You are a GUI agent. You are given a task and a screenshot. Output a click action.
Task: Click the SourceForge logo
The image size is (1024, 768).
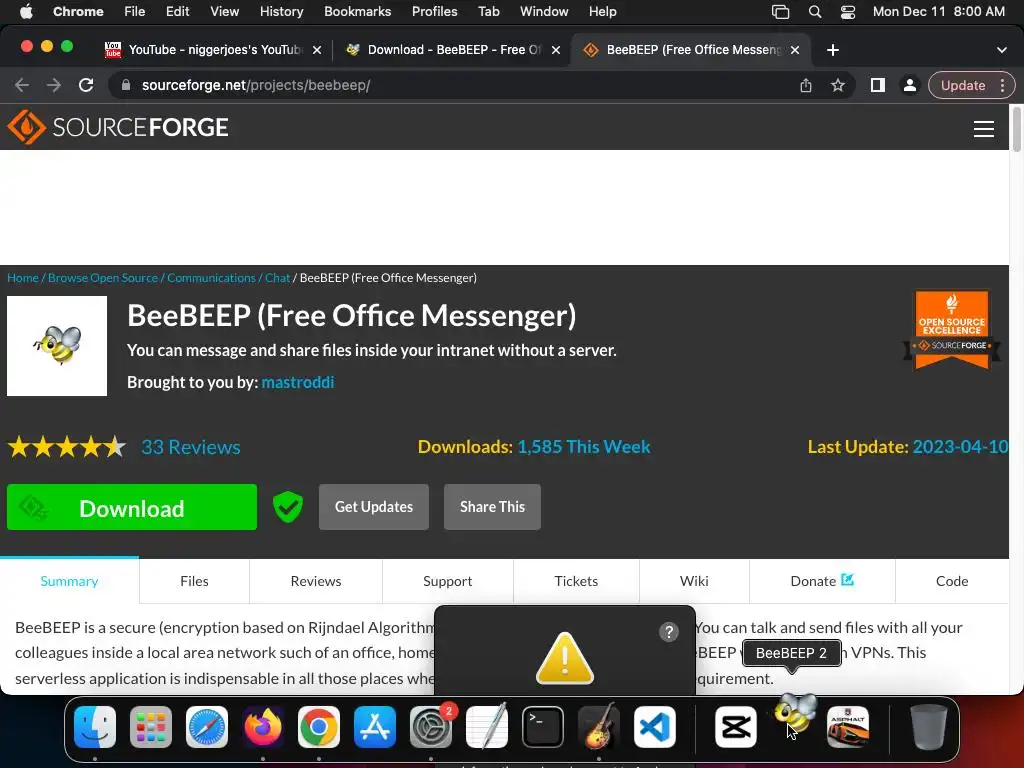(118, 127)
